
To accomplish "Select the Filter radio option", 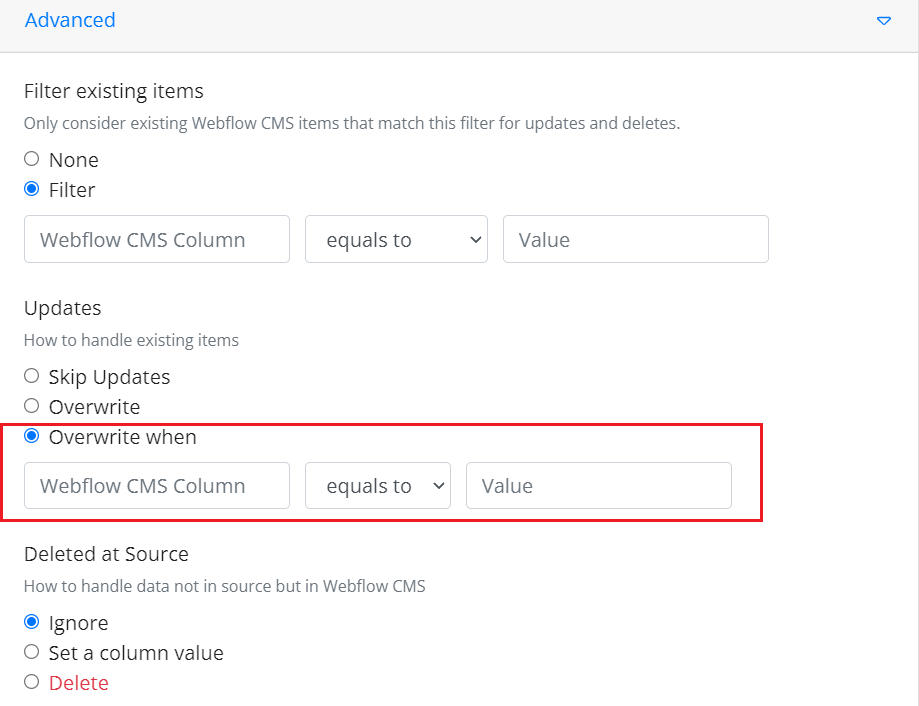I will click(32, 189).
